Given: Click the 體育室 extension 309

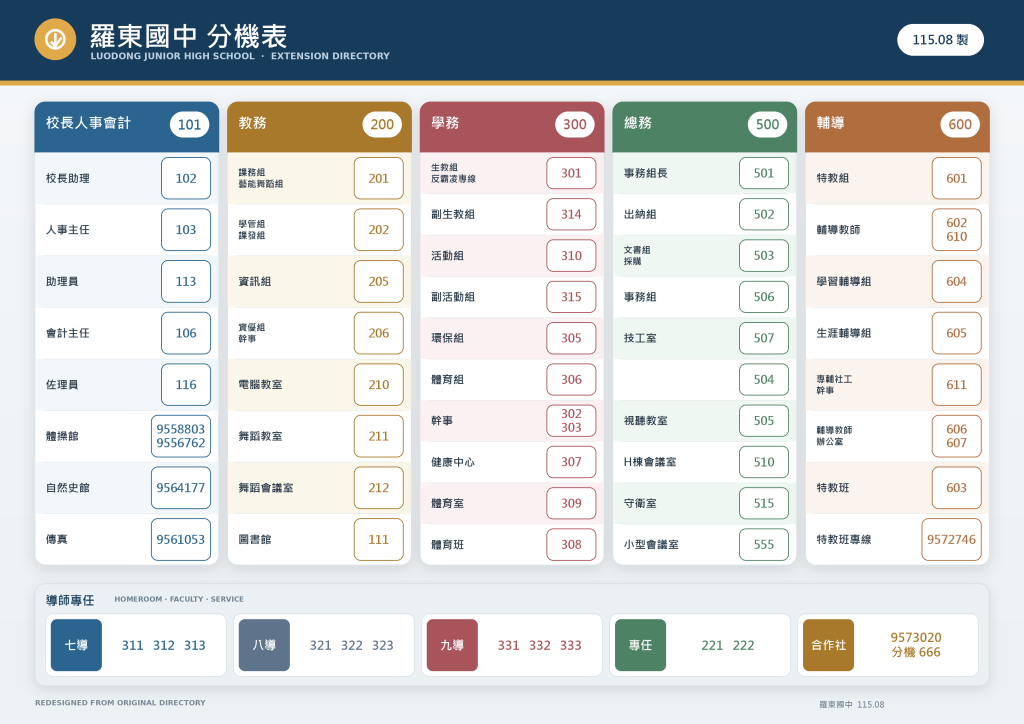Looking at the screenshot, I should pyautogui.click(x=571, y=503).
